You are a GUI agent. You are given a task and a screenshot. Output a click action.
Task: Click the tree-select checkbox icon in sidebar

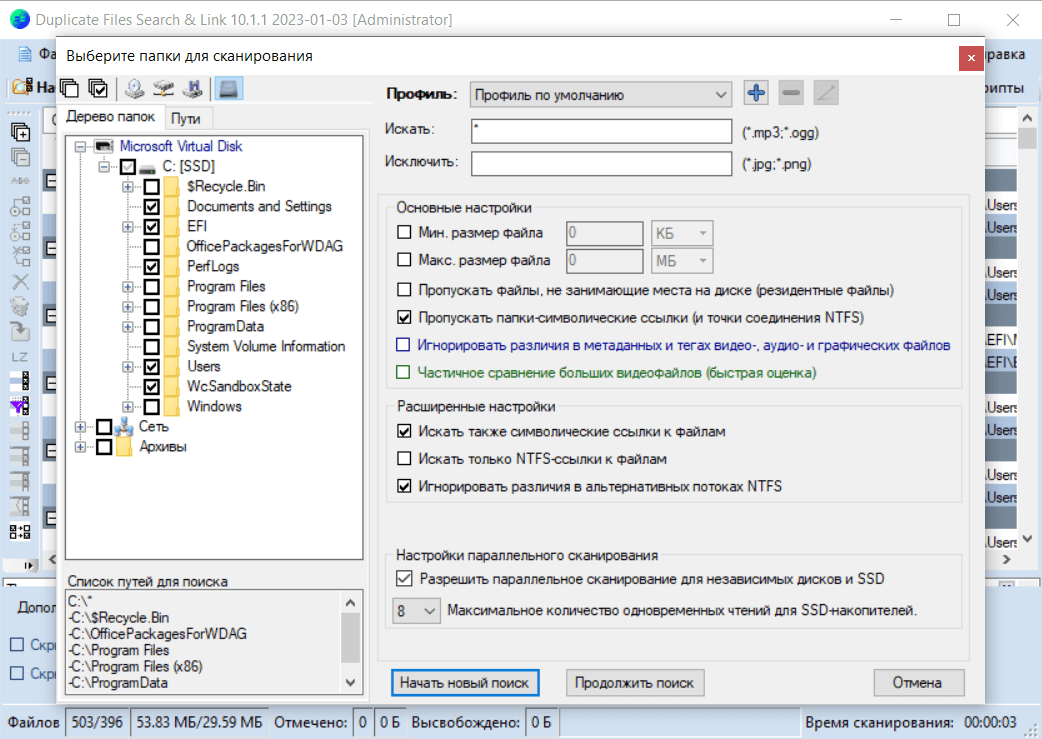click(21, 207)
